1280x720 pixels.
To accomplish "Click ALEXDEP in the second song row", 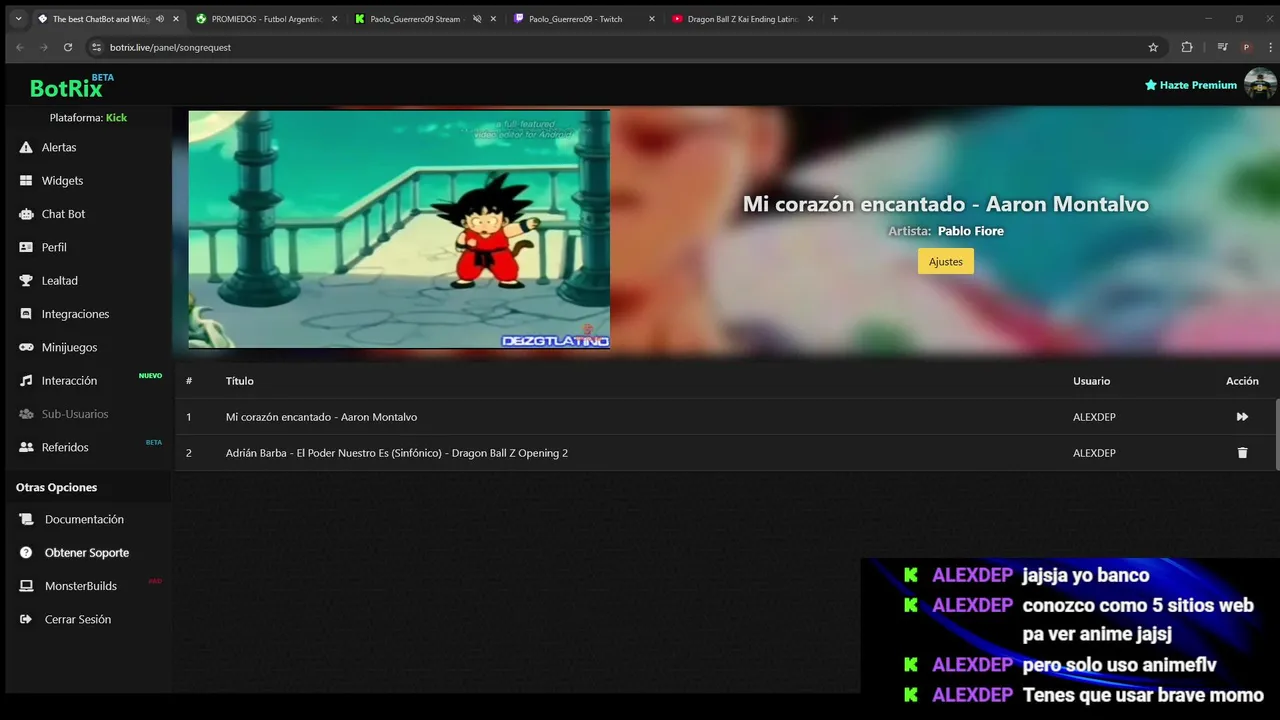I will point(1094,453).
